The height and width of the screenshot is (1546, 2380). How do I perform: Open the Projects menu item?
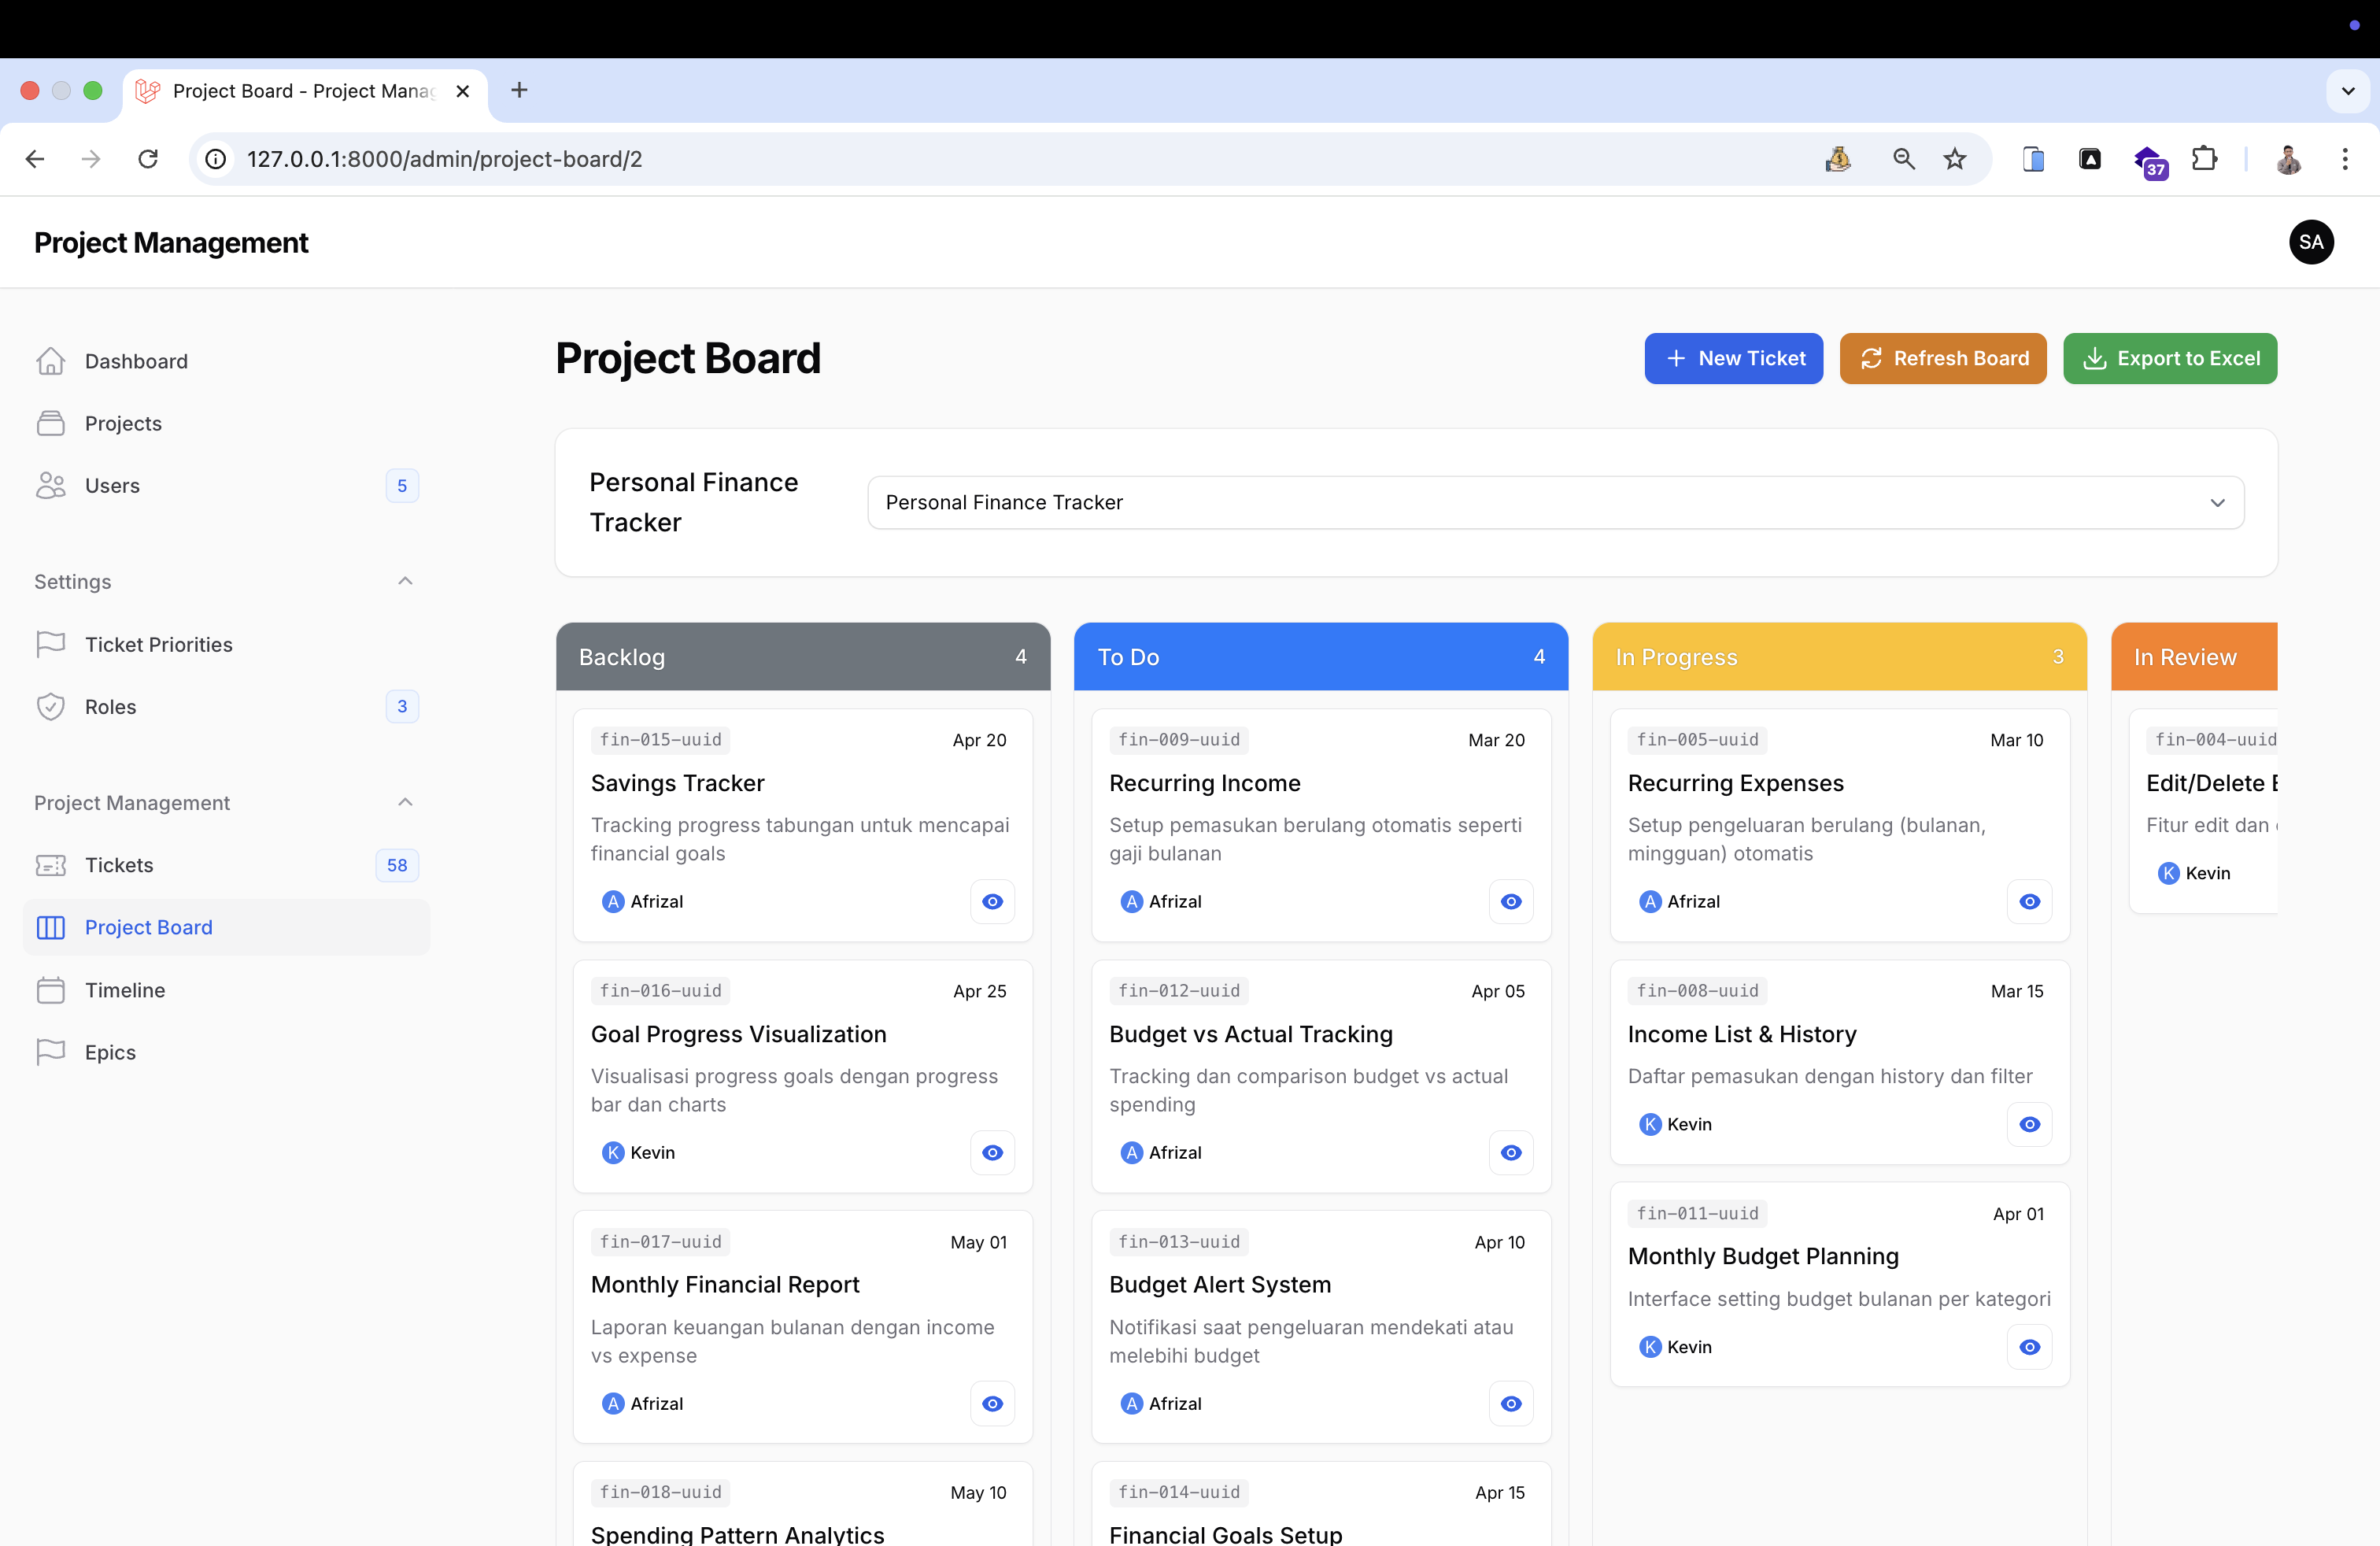click(x=123, y=423)
